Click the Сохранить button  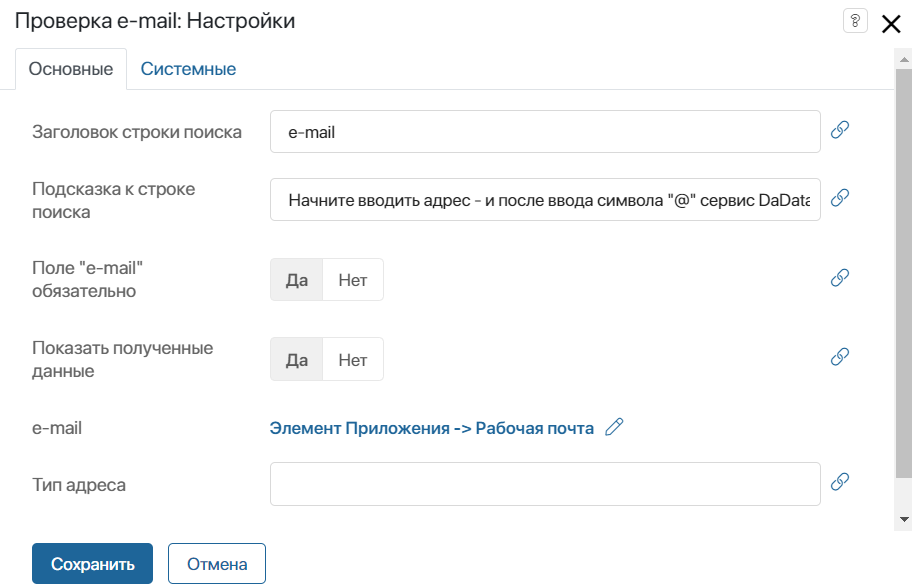point(92,564)
